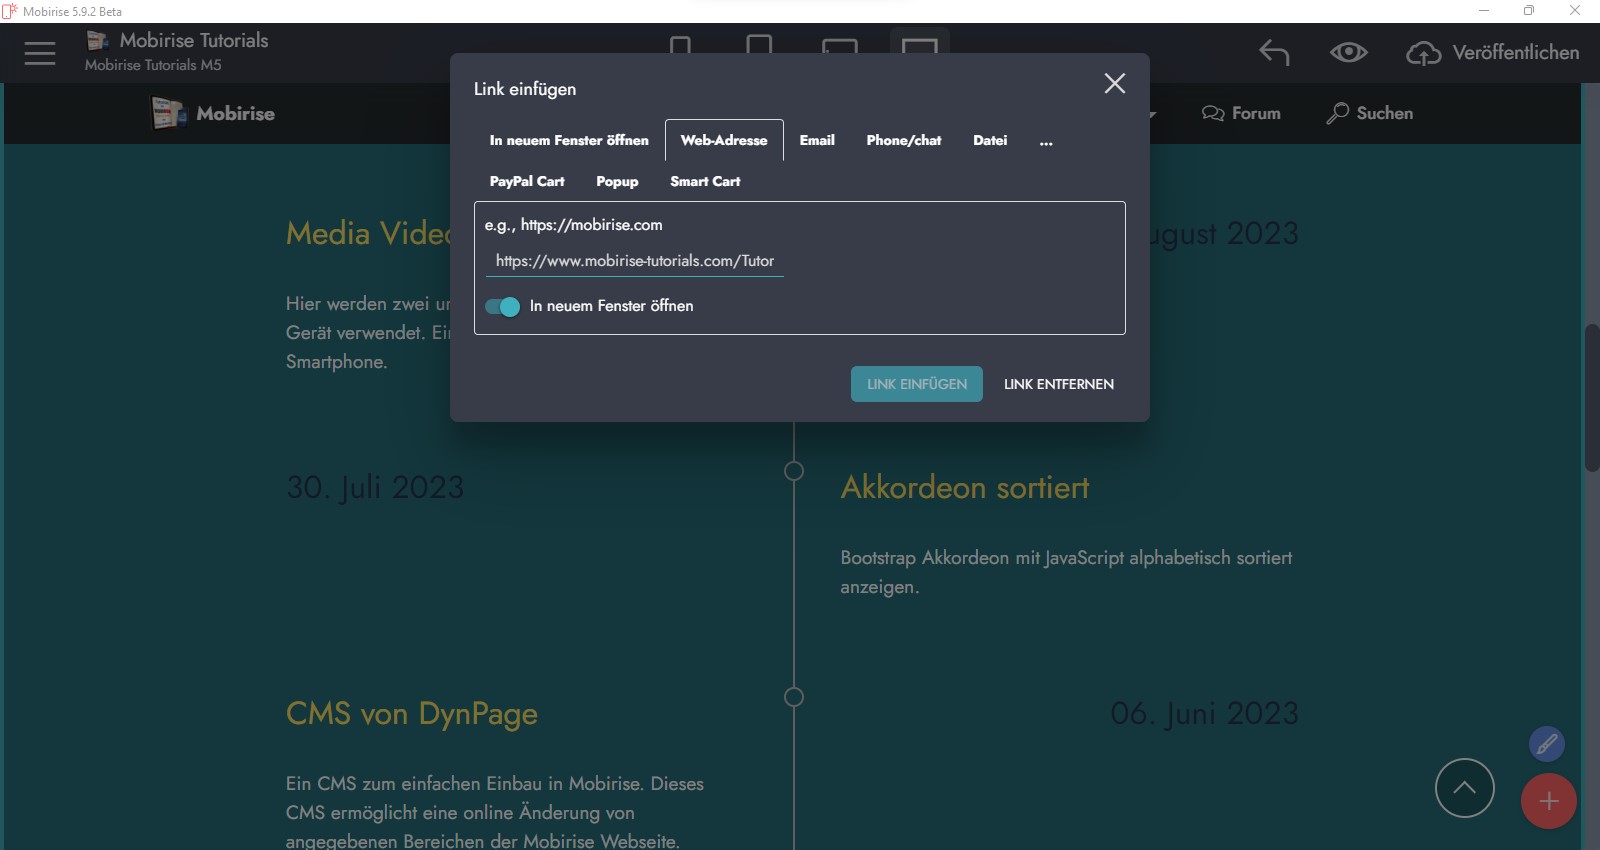Open preview with the eye icon
The image size is (1600, 850).
tap(1348, 52)
